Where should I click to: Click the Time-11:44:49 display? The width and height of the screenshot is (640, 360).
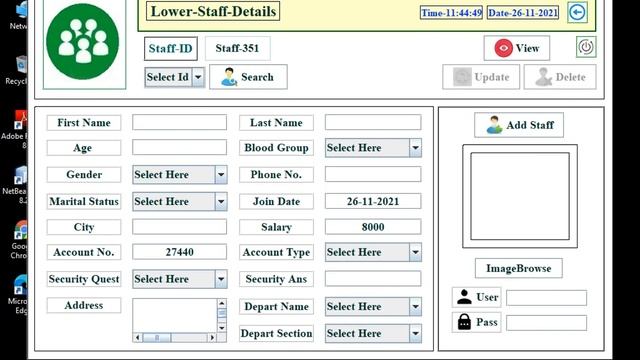(x=451, y=13)
